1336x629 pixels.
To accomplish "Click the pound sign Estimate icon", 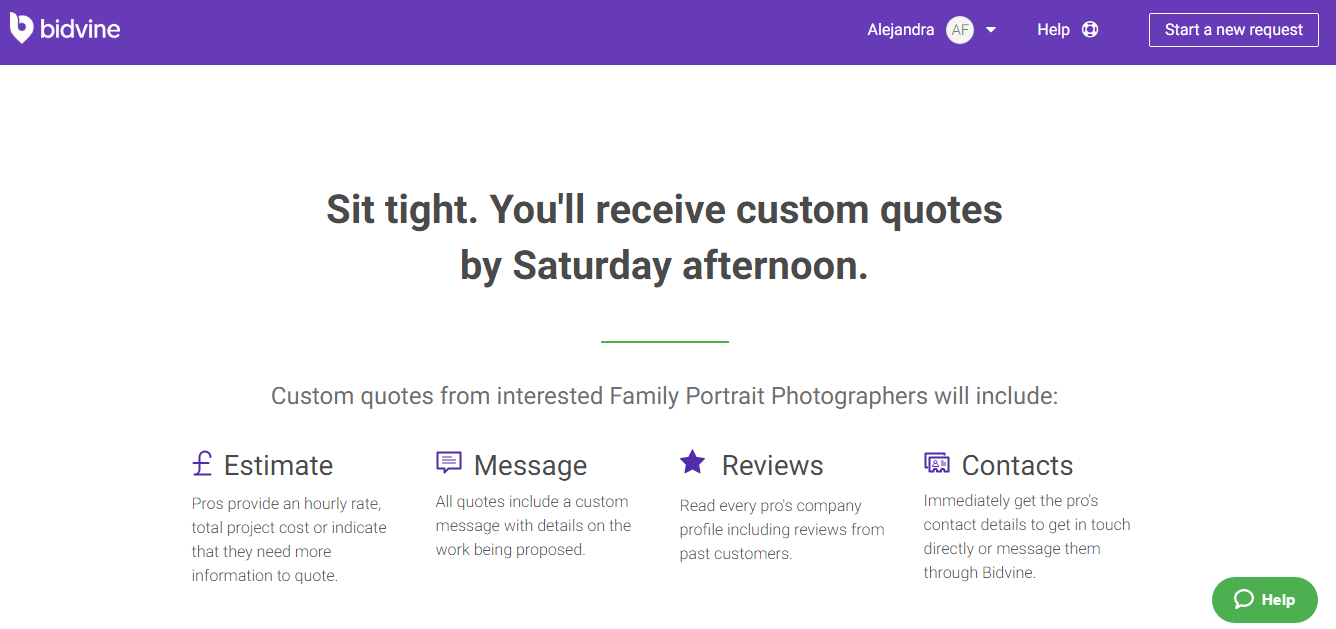I will [202, 464].
